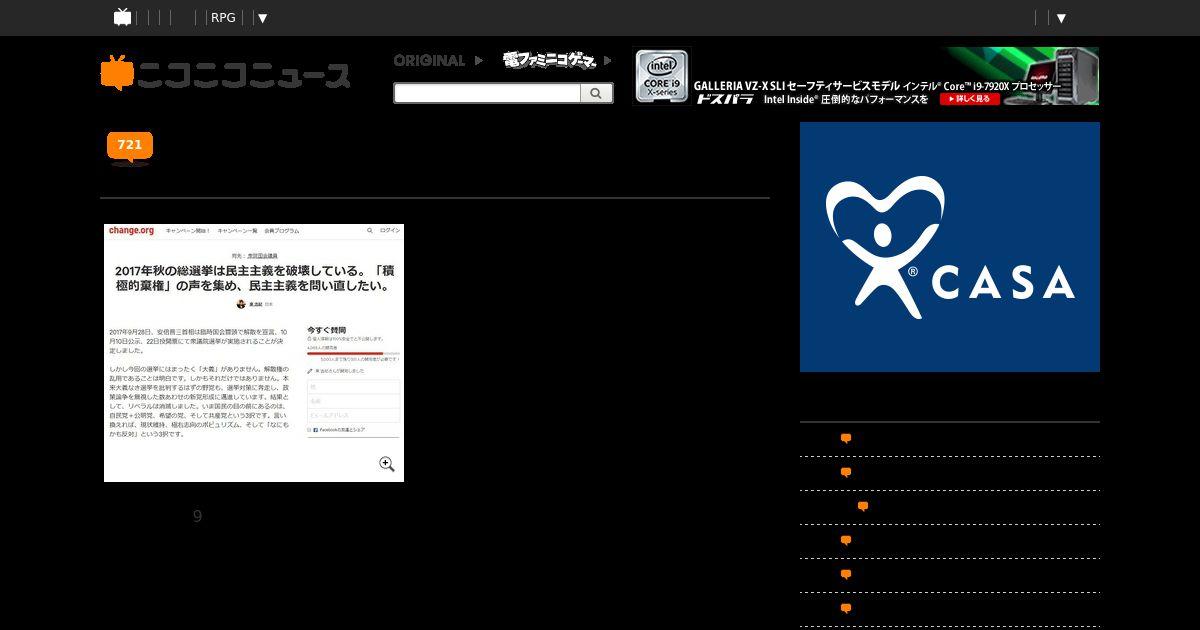This screenshot has height=630, width=1200.
Task: Open the GALLERIA VZ-X SLI banner ad
Action: (867, 76)
